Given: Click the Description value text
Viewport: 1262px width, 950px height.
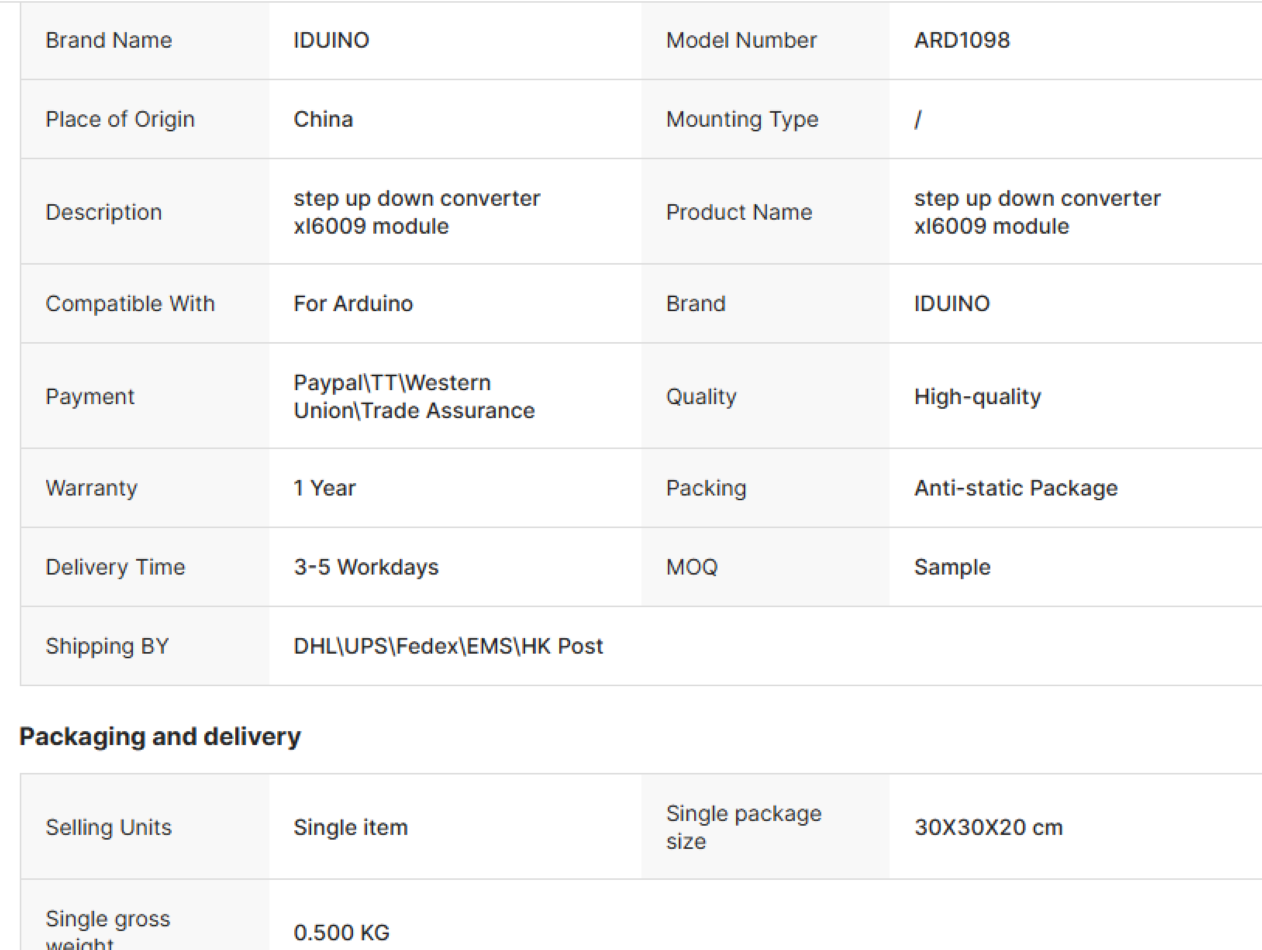Looking at the screenshot, I should [417, 212].
